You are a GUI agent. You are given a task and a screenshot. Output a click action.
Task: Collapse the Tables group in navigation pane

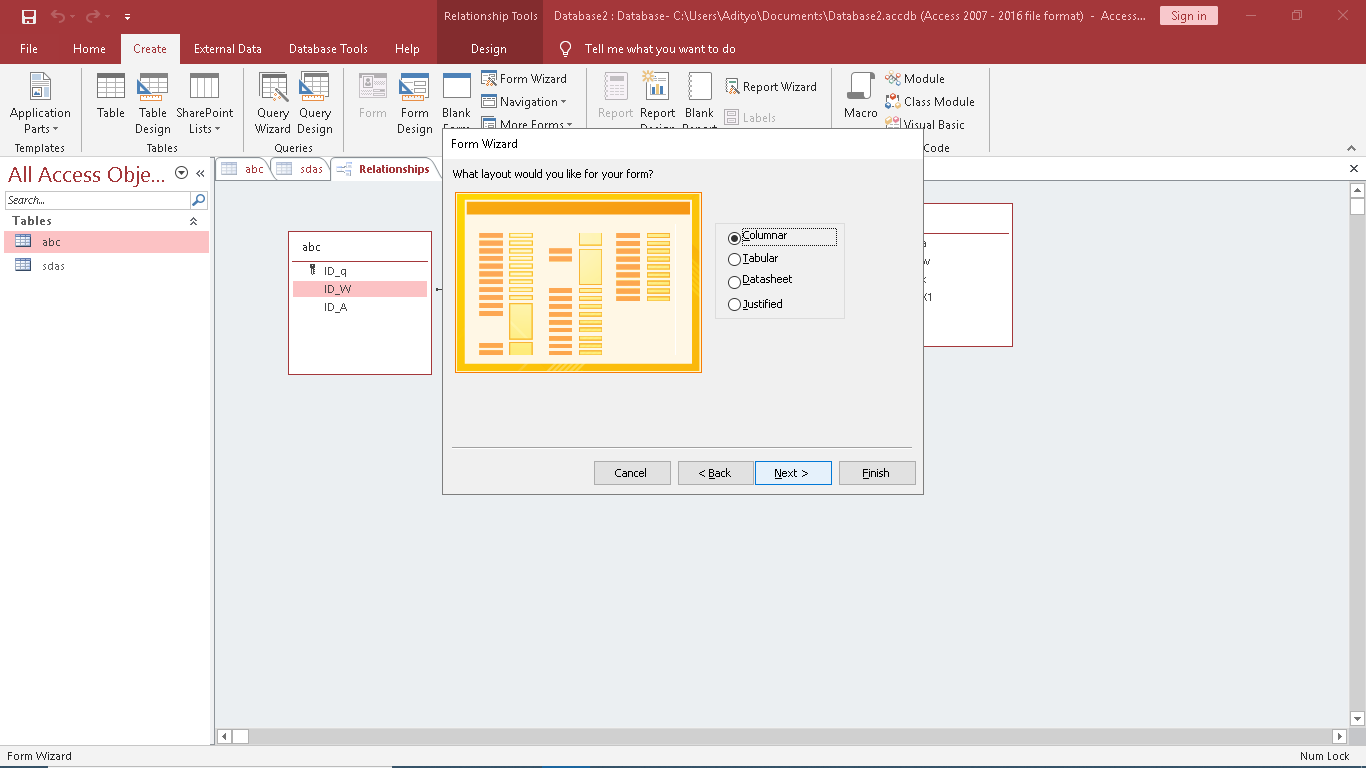coord(193,221)
